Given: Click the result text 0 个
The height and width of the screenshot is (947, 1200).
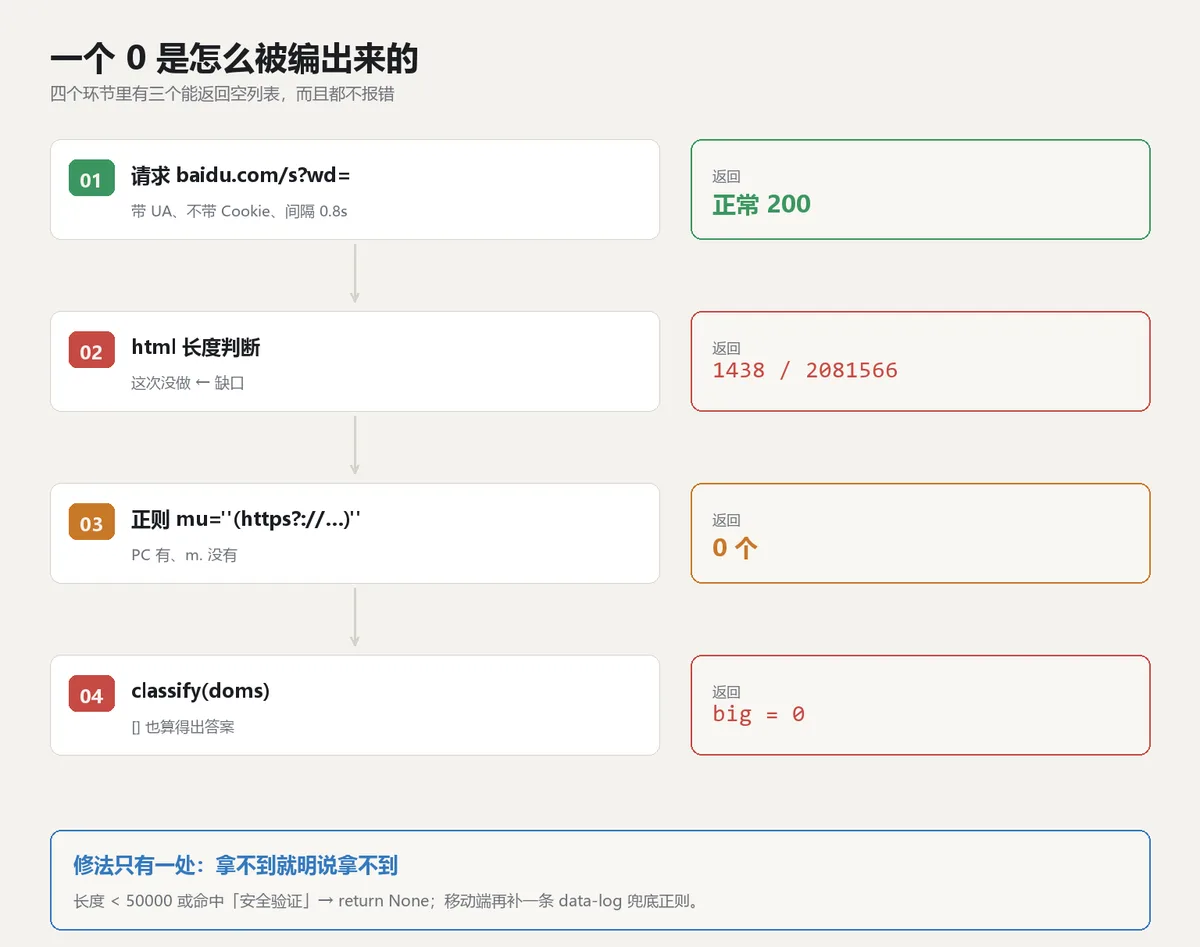Looking at the screenshot, I should click(735, 547).
